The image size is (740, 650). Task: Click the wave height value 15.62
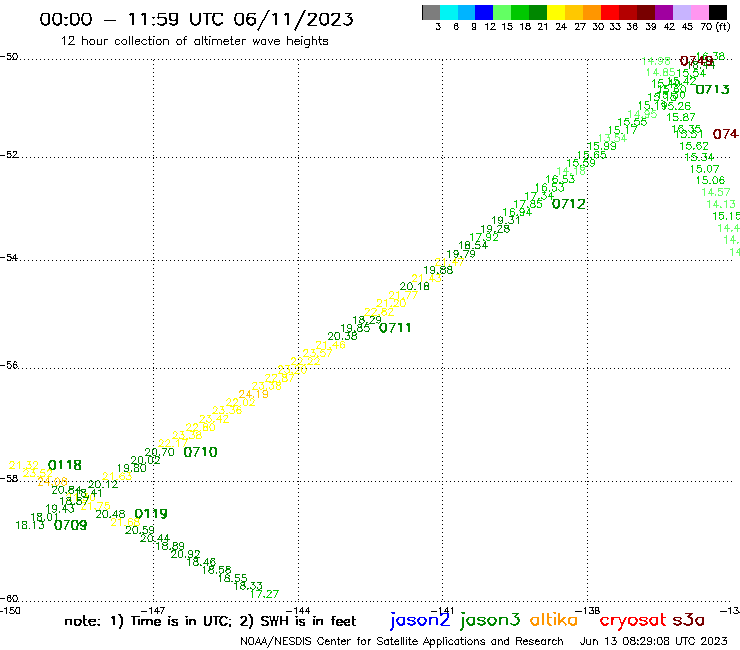[694, 146]
